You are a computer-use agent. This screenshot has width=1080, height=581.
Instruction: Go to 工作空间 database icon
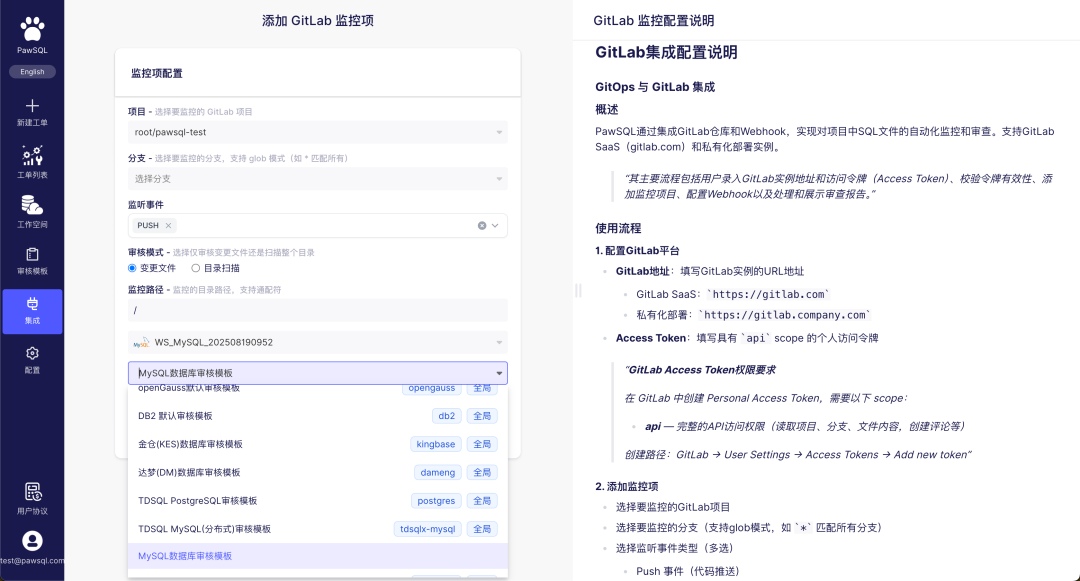(32, 205)
